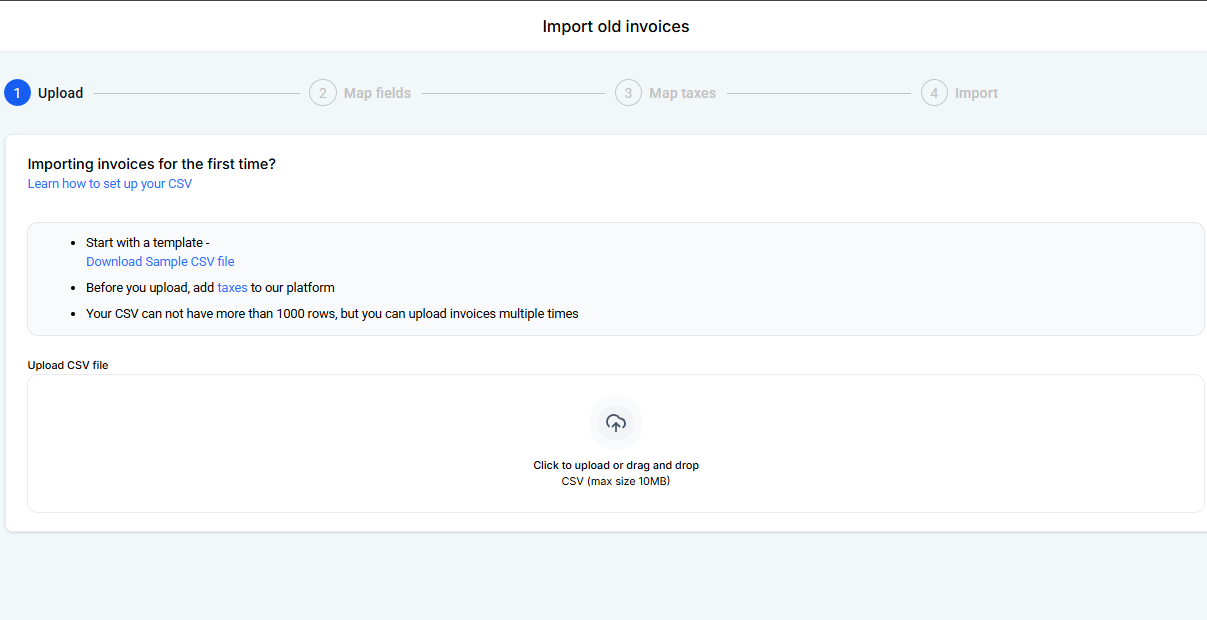The width and height of the screenshot is (1207, 620).
Task: Click the 'Upload CSV file' field label
Action: pyautogui.click(x=68, y=365)
